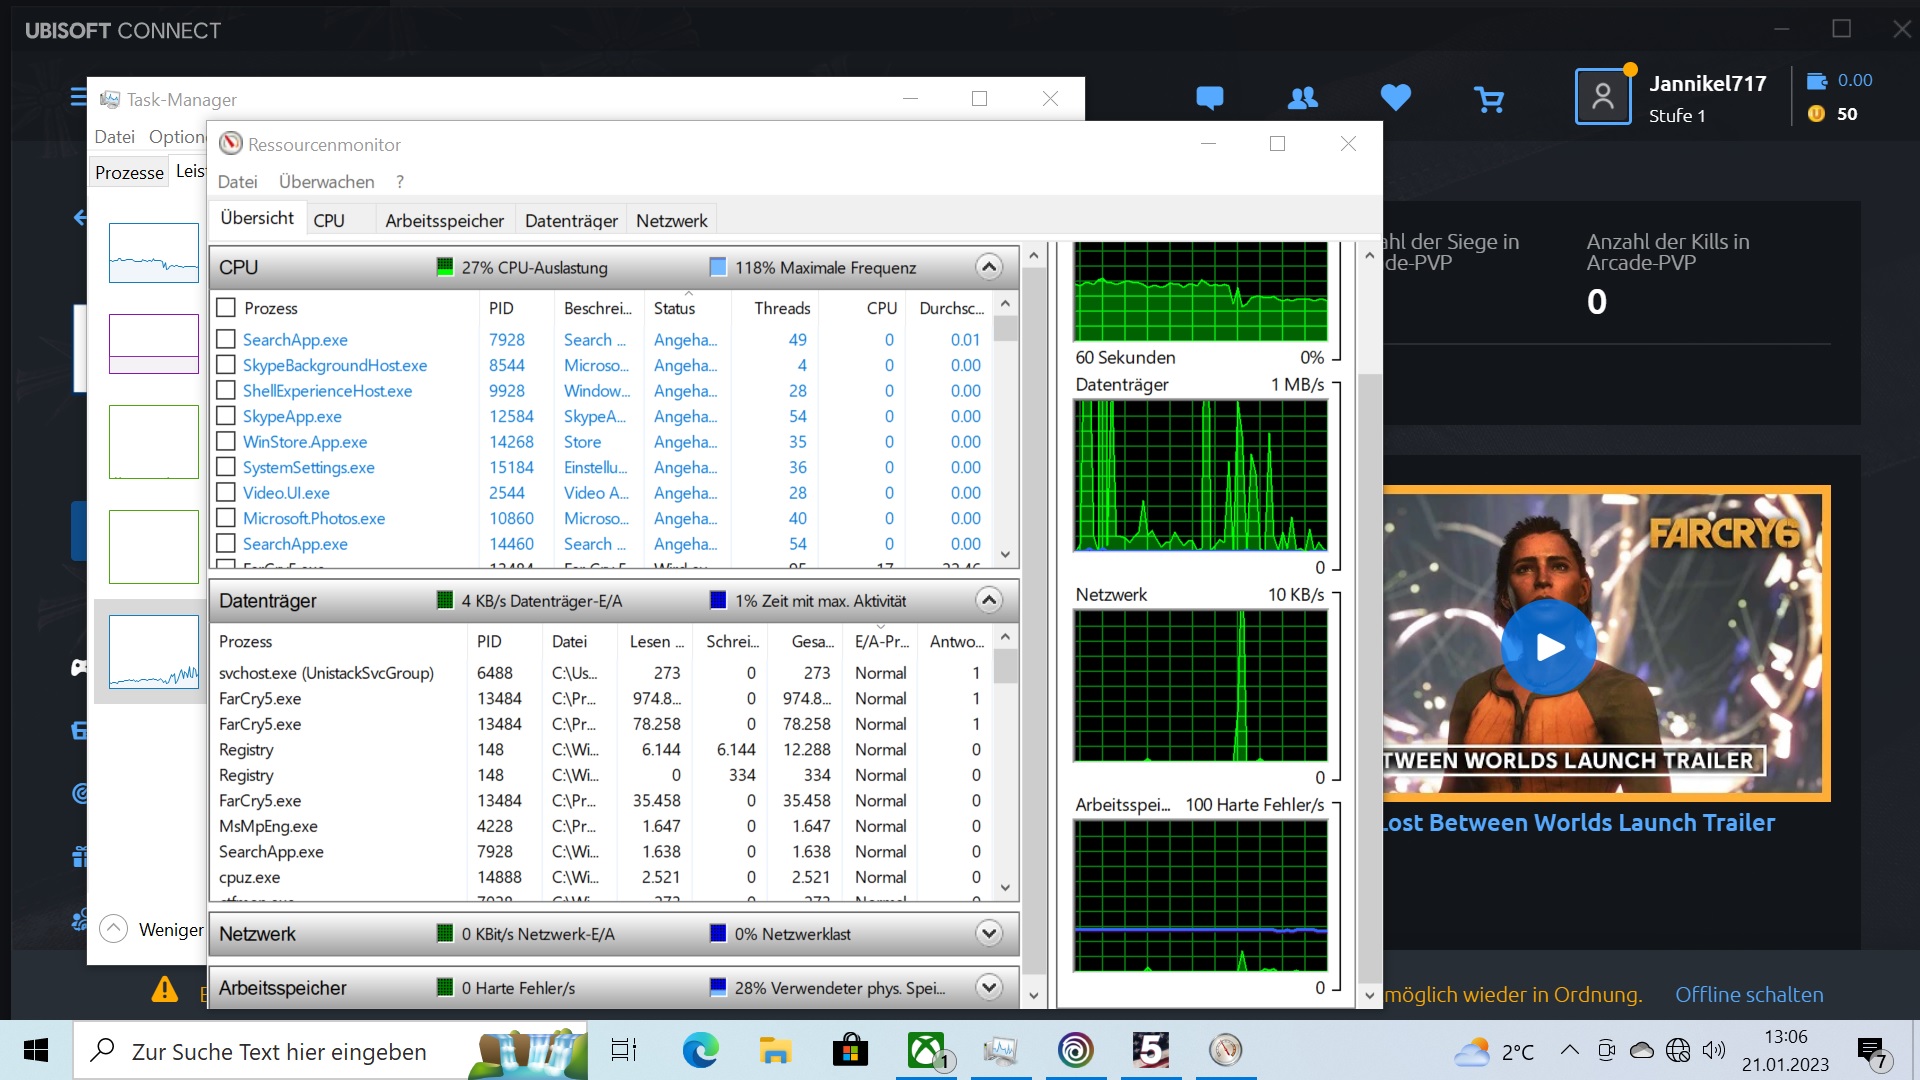Open the Überwachen menu
Viewport: 1920px width, 1080px height.
326,182
